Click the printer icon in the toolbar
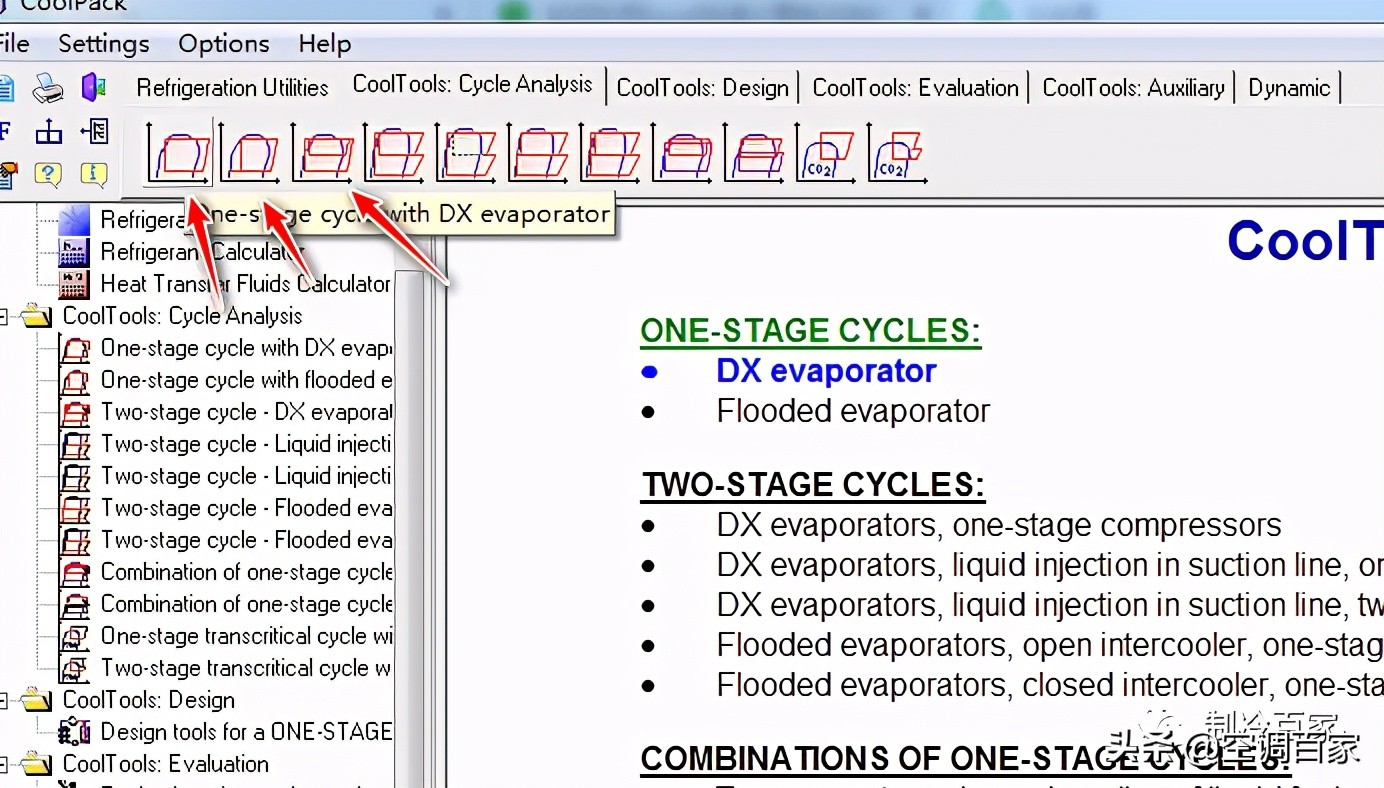1384x788 pixels. pos(48,88)
